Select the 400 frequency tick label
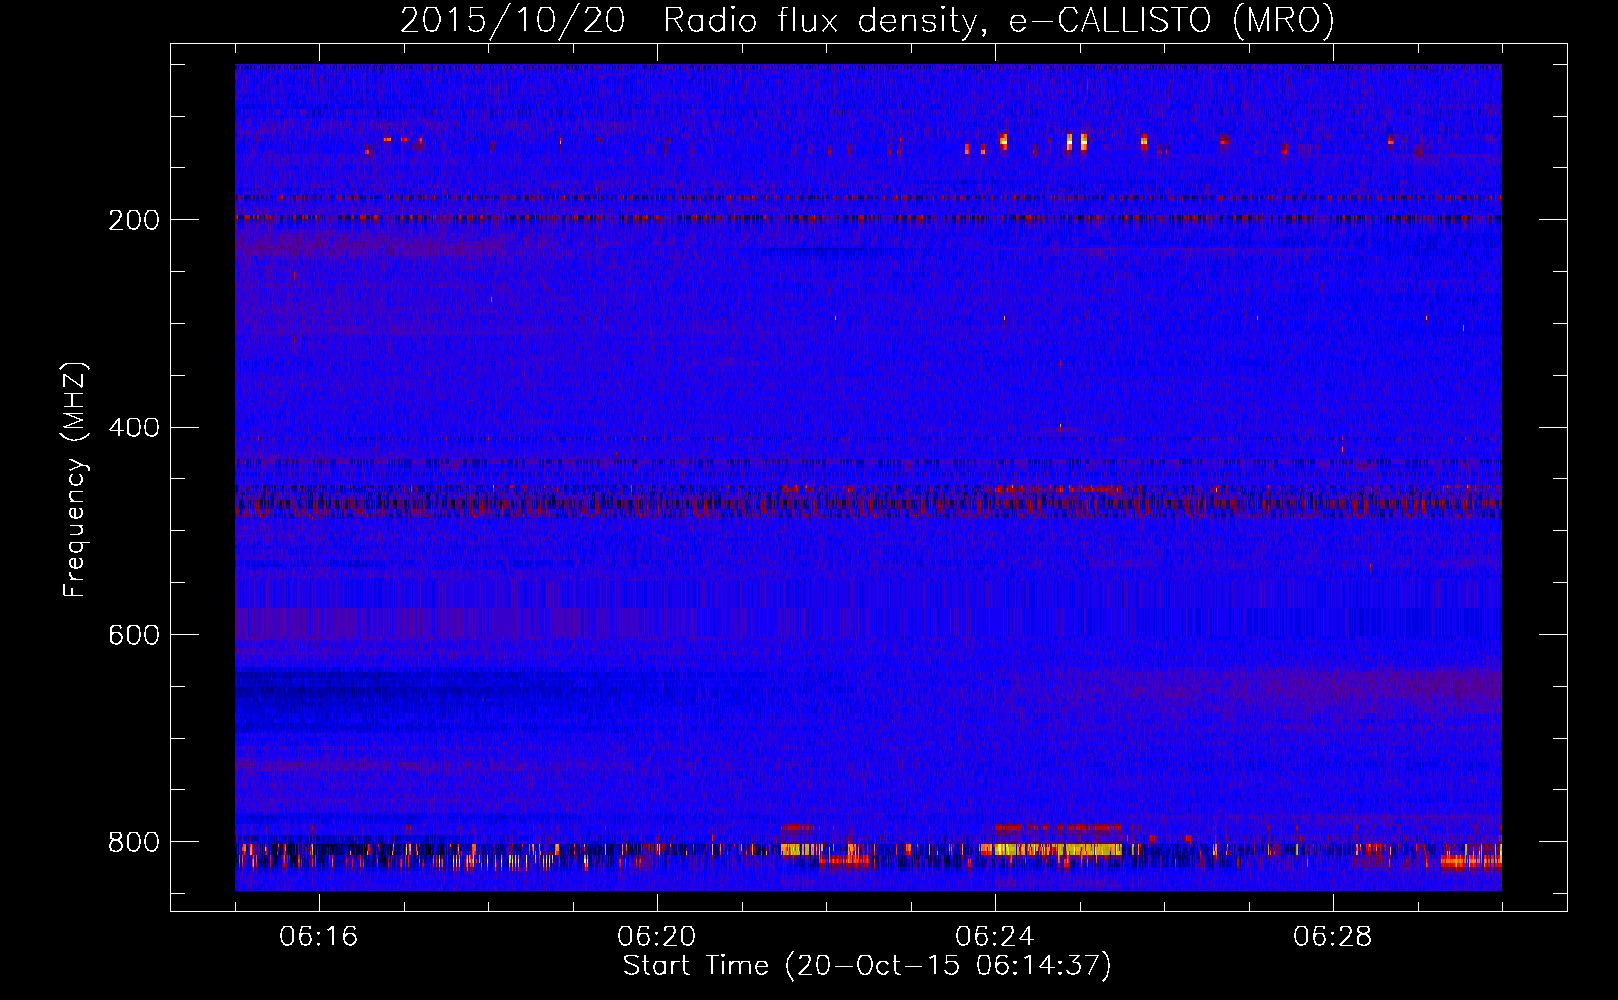Viewport: 1618px width, 1000px height. (133, 428)
